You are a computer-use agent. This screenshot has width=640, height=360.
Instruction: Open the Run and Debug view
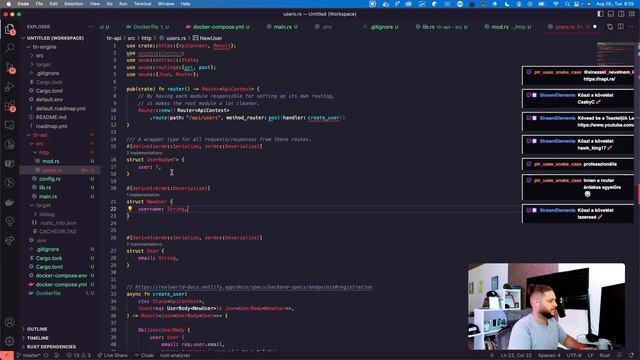pos(10,87)
